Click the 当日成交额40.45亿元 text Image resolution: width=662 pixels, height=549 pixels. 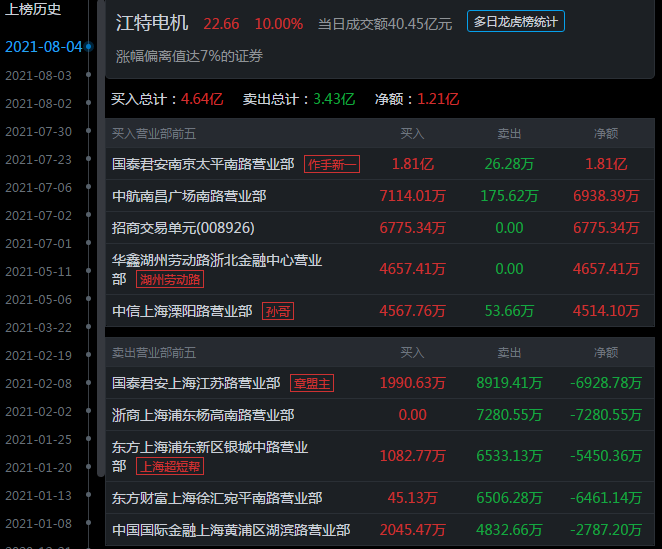[385, 24]
